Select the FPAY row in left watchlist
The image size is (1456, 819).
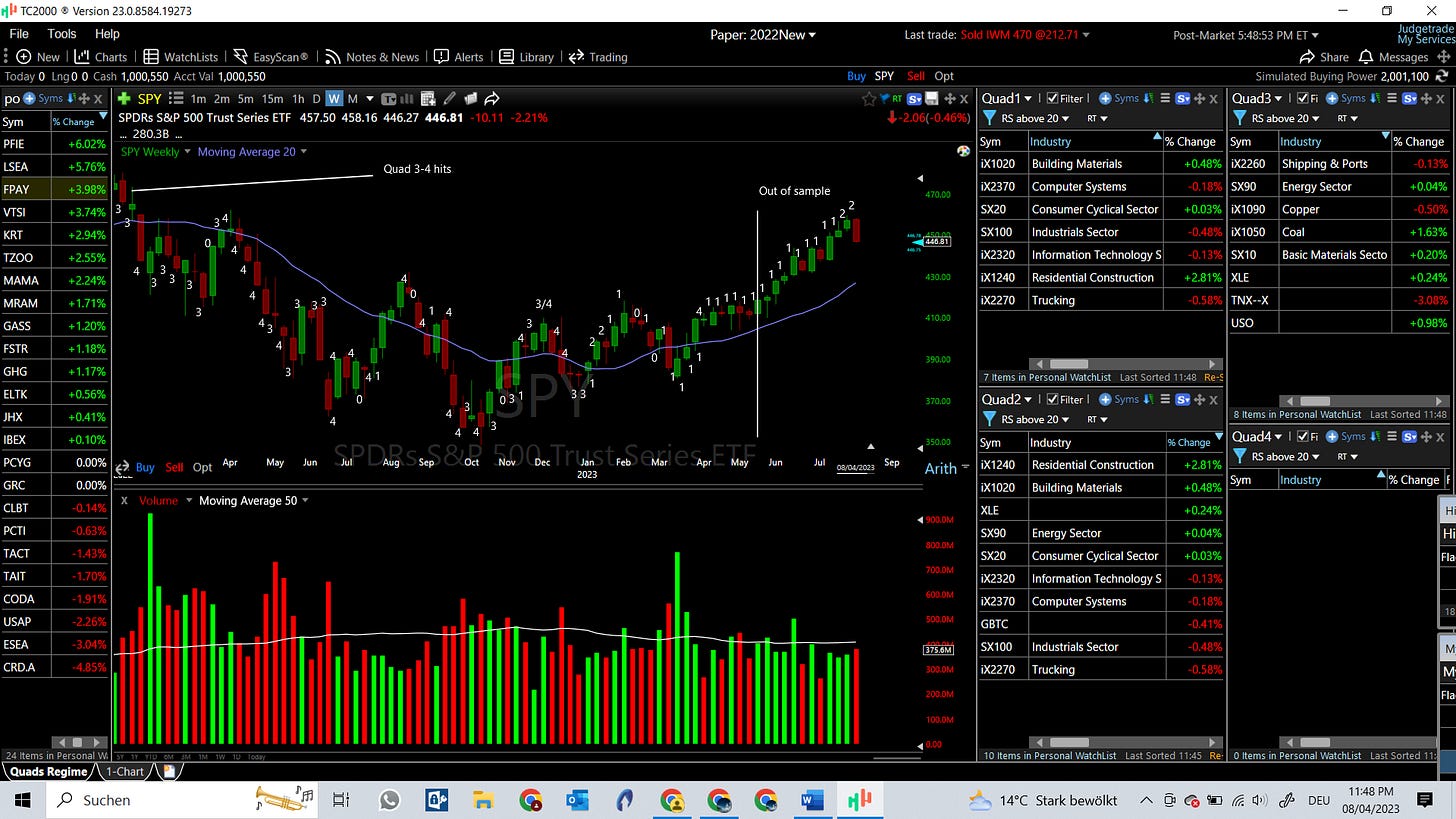[x=54, y=189]
